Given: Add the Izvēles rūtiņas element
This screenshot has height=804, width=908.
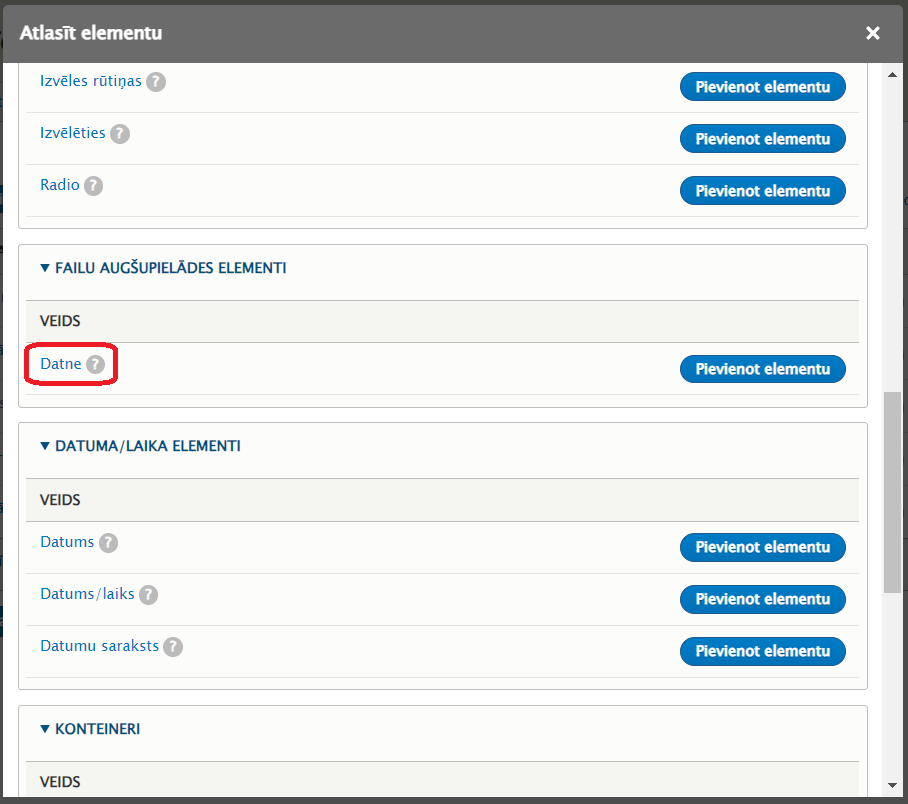Looking at the screenshot, I should click(x=763, y=86).
